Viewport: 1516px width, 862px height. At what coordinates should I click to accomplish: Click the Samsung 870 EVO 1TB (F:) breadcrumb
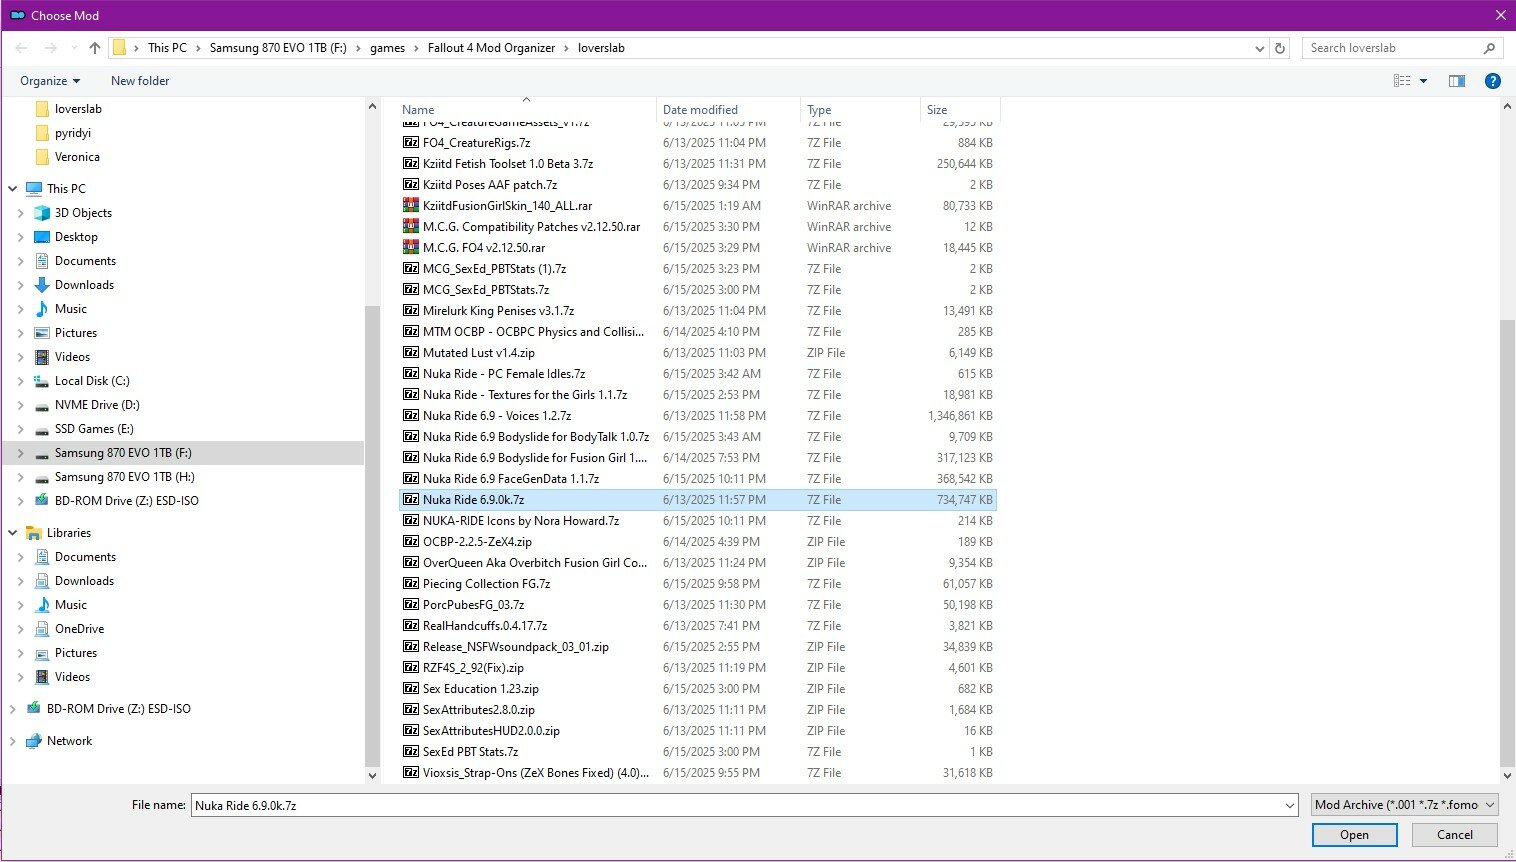coord(278,48)
